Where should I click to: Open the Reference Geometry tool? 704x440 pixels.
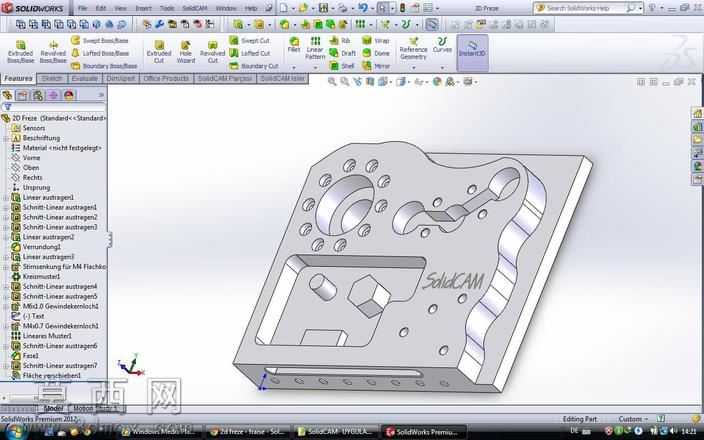[x=414, y=48]
